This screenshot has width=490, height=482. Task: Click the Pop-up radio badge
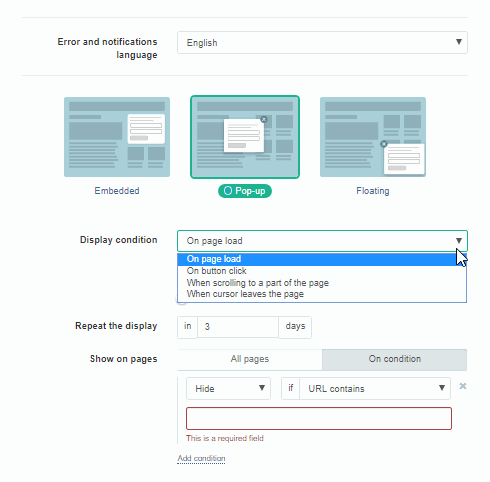click(x=245, y=191)
